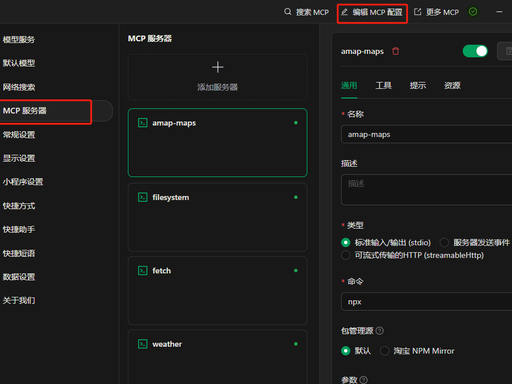Select the amap-maps server card
The image size is (512, 384).
click(218, 142)
